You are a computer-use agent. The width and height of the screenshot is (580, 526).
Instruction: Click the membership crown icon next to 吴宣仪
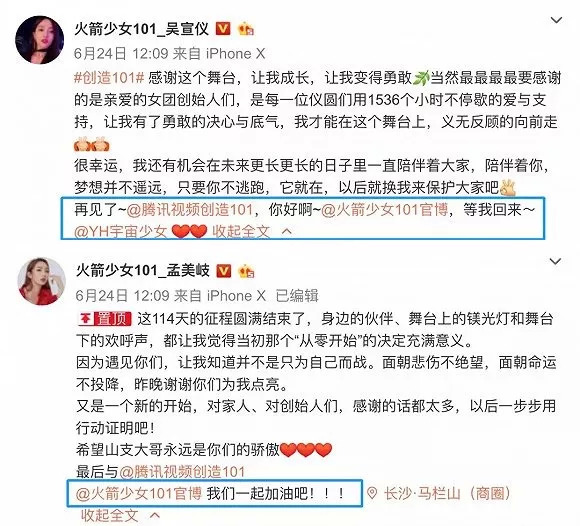pos(246,28)
